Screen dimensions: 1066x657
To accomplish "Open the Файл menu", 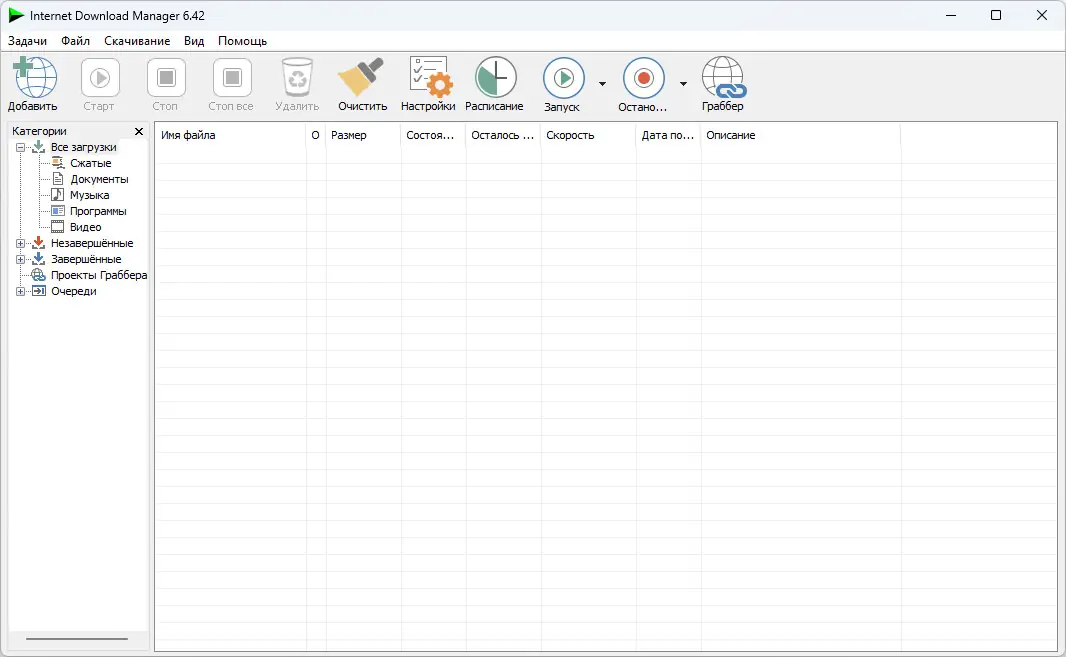I will click(75, 41).
